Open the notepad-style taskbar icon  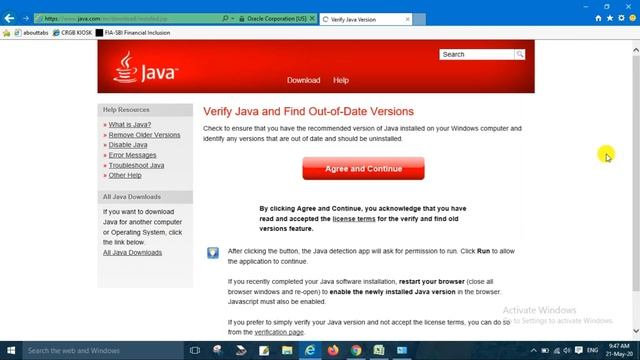(x=264, y=351)
